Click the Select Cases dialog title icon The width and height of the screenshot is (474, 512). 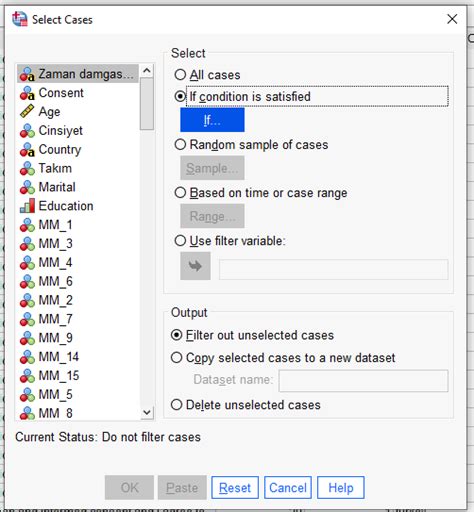coord(20,19)
